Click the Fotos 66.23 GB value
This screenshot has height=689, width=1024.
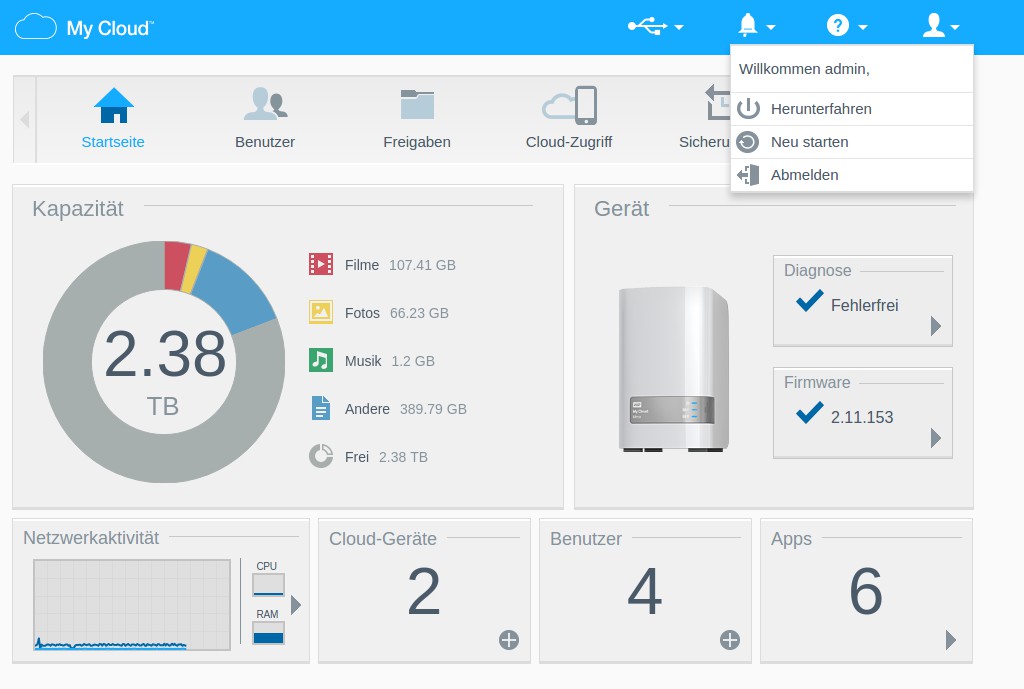point(419,313)
